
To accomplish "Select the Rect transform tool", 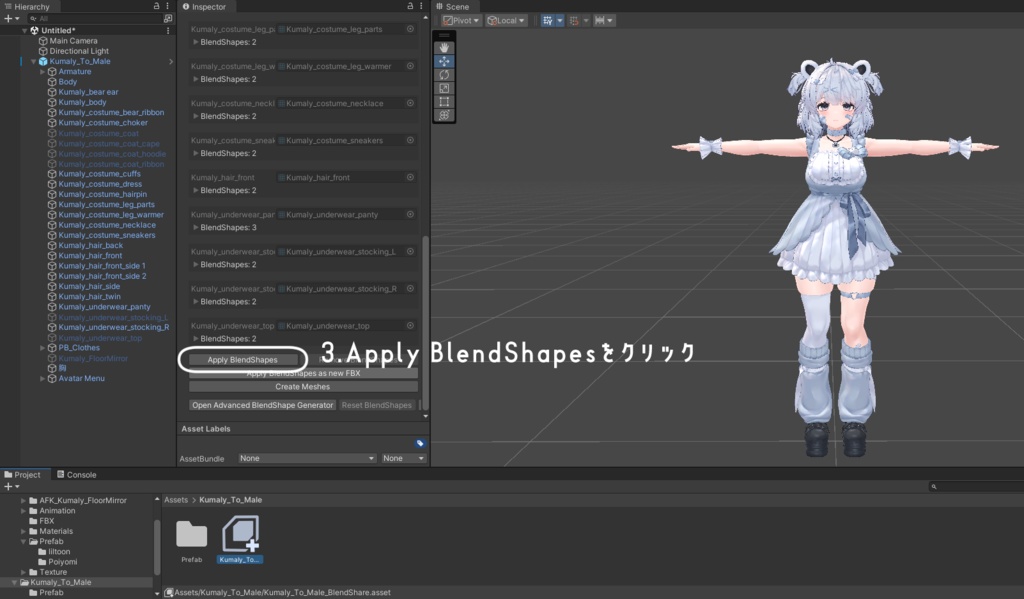I will (x=445, y=102).
